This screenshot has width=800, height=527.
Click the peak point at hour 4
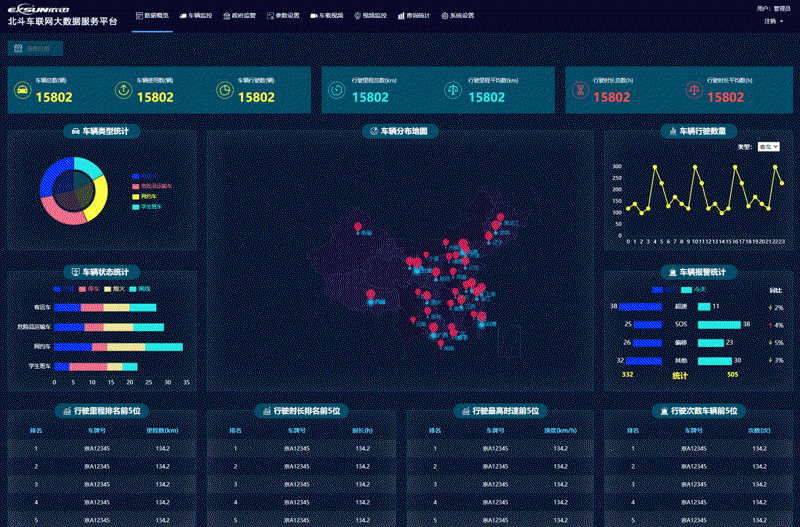pos(655,167)
